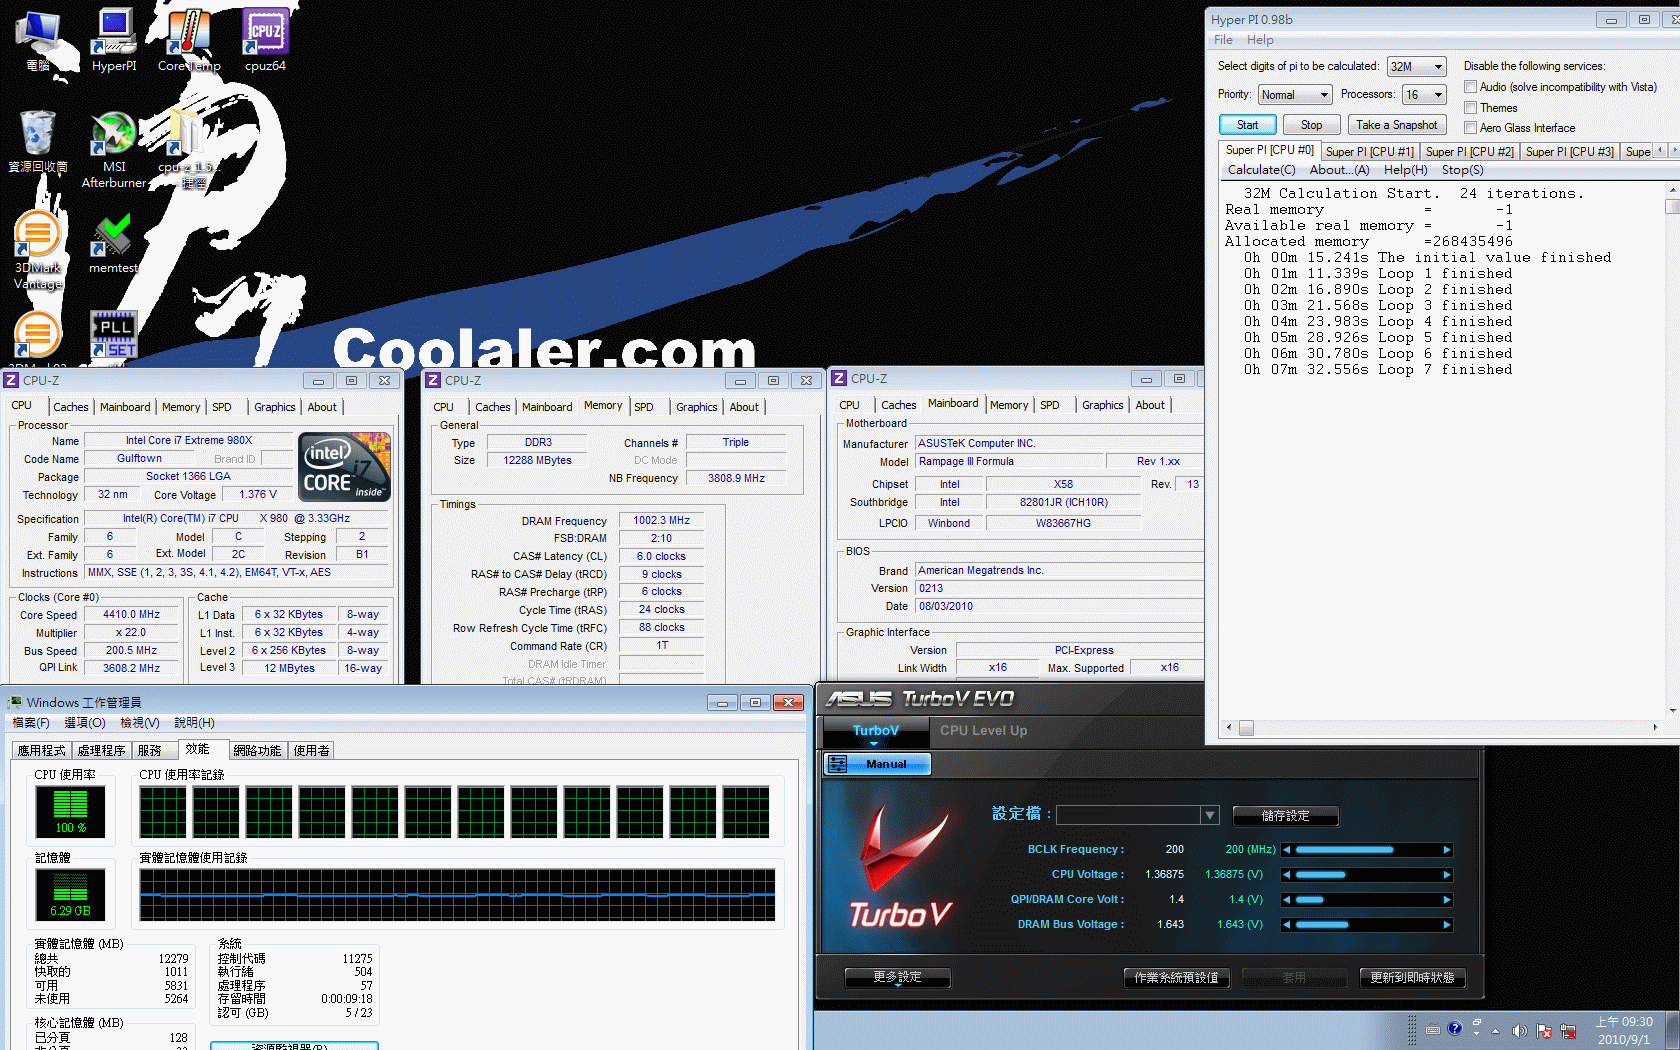Open the Computer (電腦) desktop icon
1680x1050 pixels.
pyautogui.click(x=38, y=40)
